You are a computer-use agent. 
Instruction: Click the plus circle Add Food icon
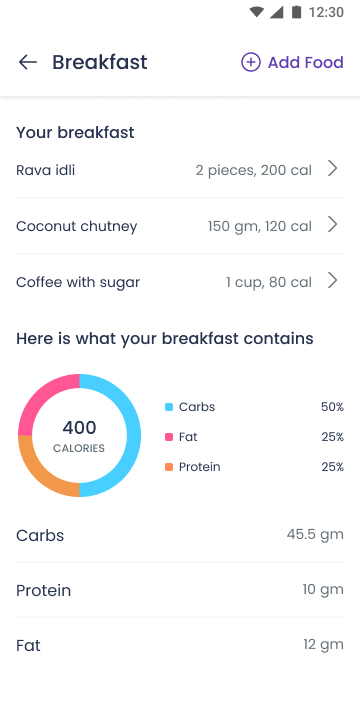(x=251, y=62)
